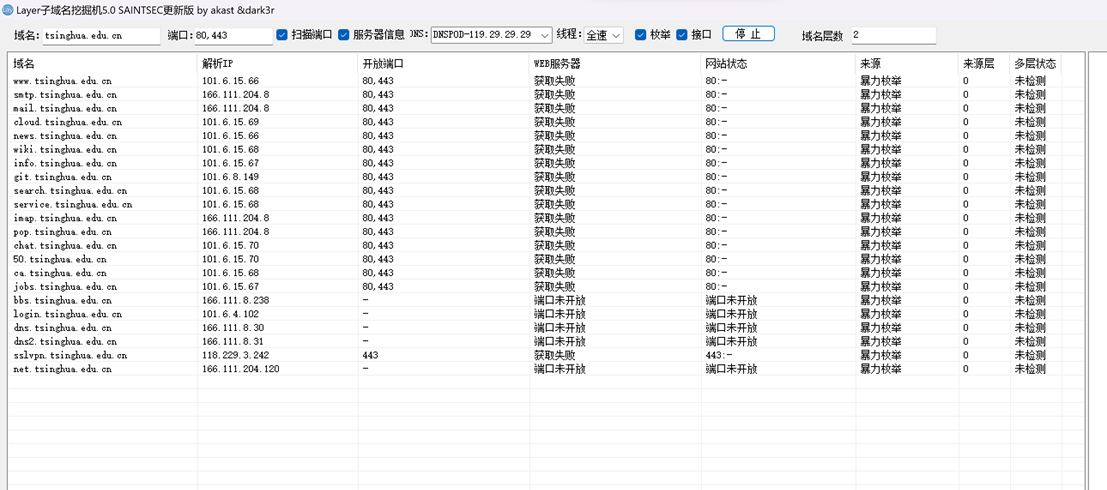Click IP address 166.111.8.31
The image size is (1107, 490).
(233, 341)
